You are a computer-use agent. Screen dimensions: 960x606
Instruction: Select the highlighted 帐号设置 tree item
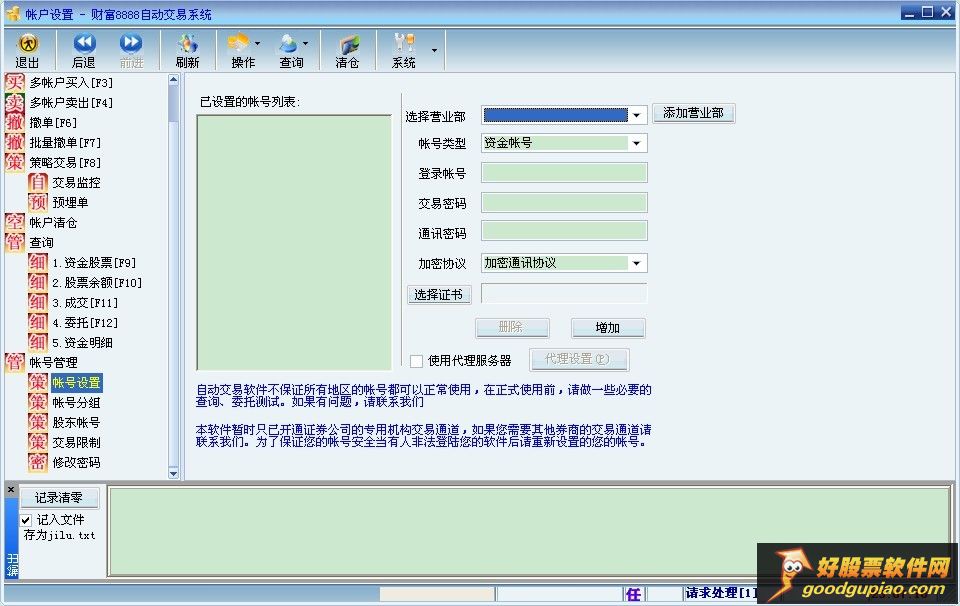click(76, 383)
